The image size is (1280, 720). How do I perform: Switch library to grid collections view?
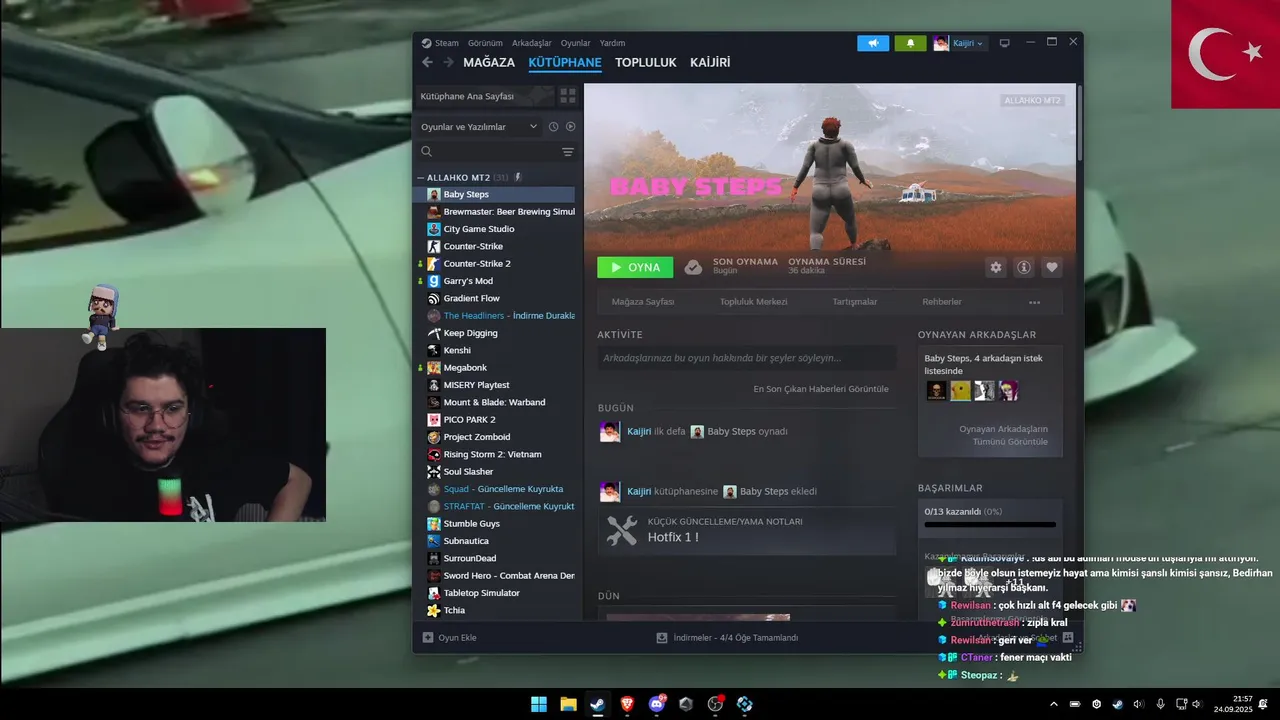click(568, 96)
